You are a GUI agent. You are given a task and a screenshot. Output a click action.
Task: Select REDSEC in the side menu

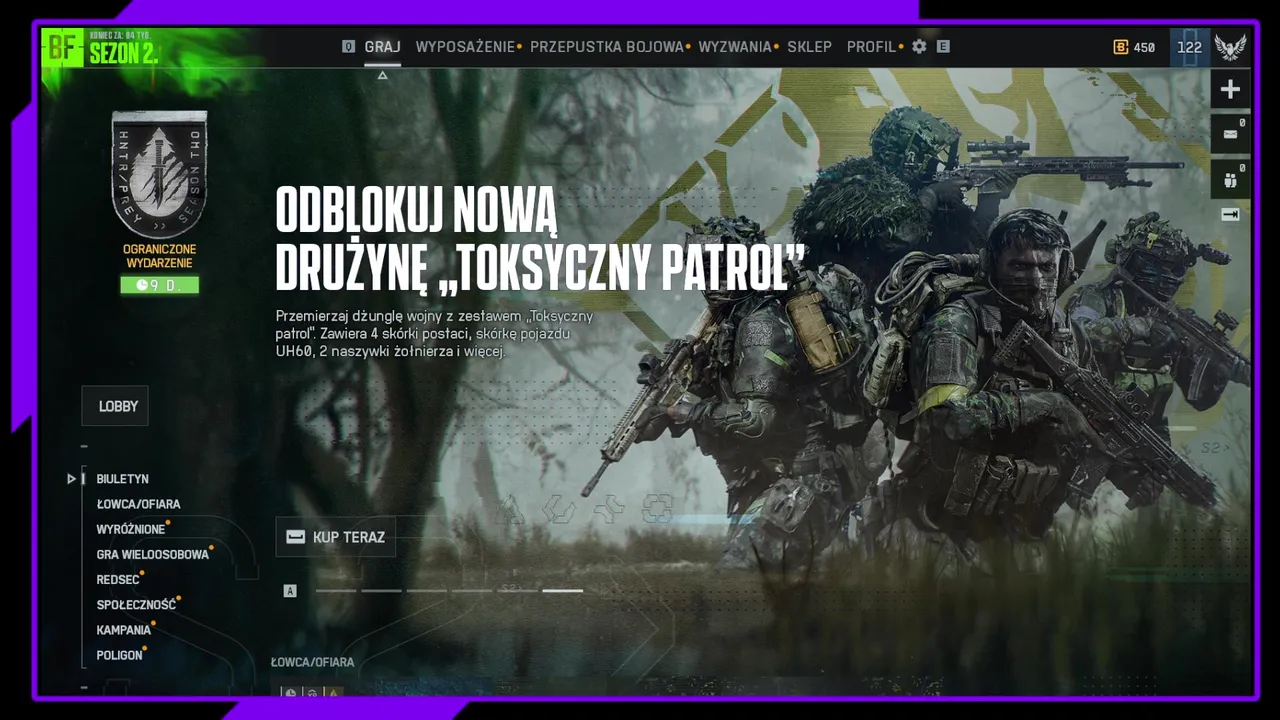point(118,580)
